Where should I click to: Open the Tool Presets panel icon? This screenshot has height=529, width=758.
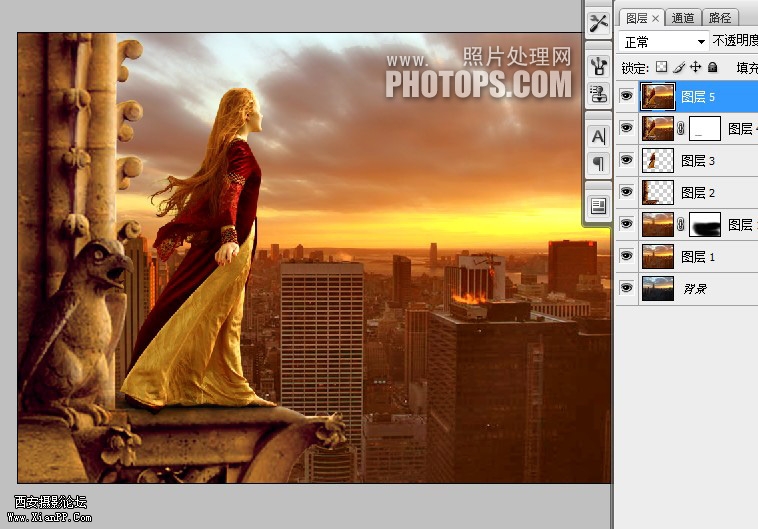(x=598, y=22)
